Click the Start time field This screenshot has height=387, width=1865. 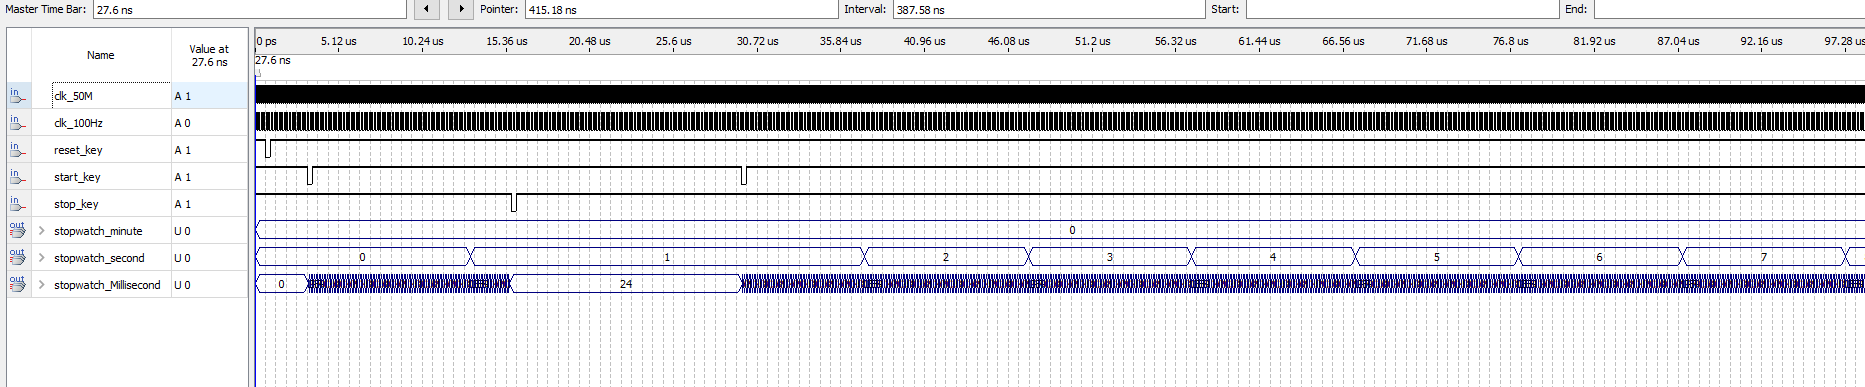(1403, 9)
